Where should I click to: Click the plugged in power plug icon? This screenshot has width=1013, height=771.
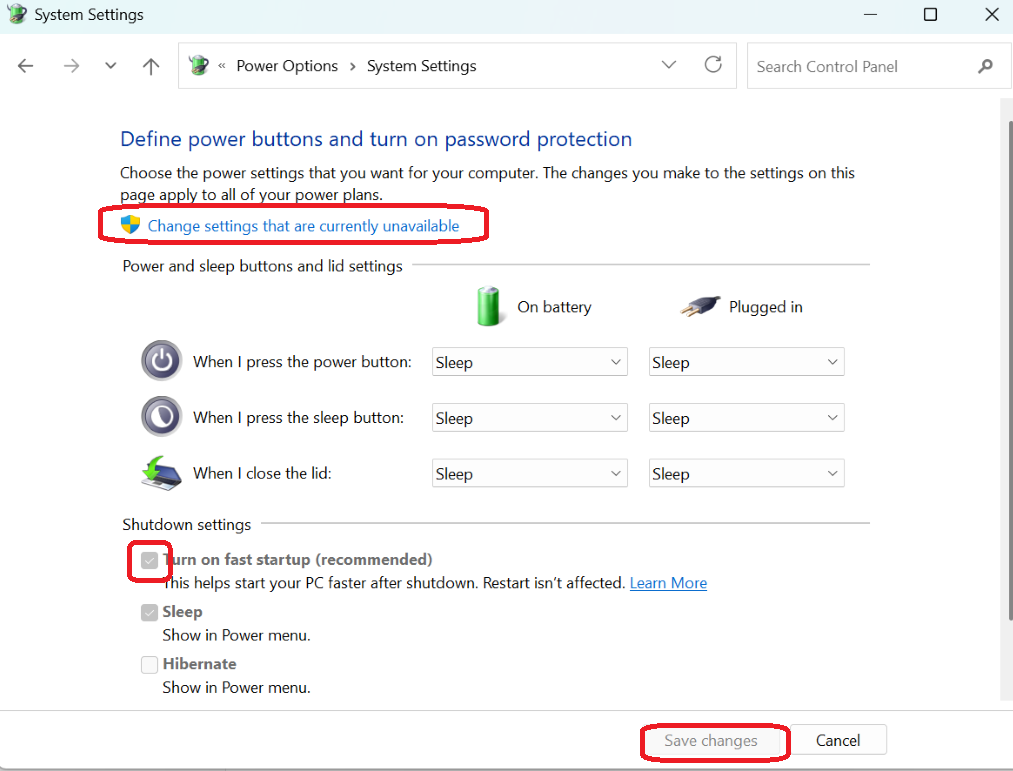point(700,306)
